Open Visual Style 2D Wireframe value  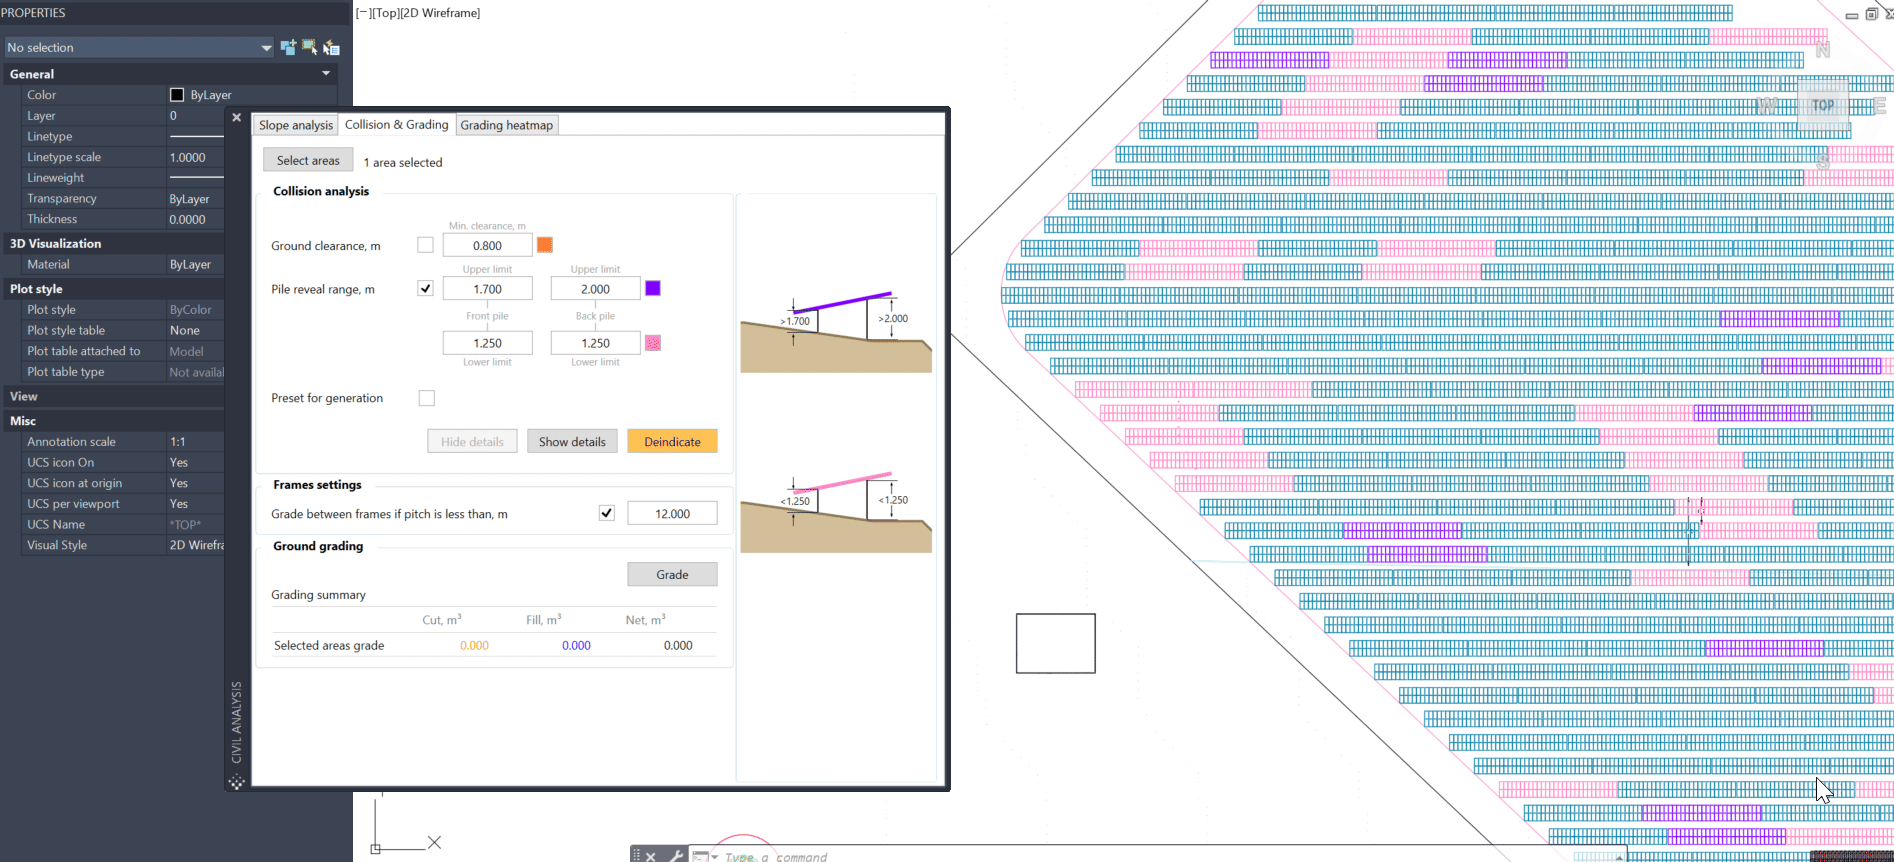(195, 545)
